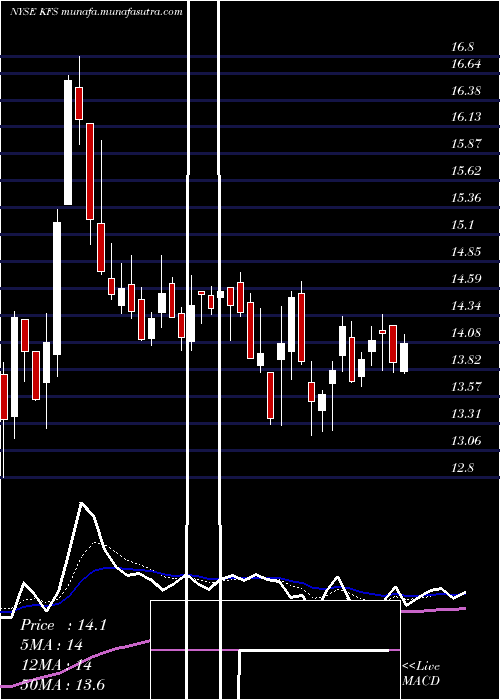Select the 15.36 price axis label

(x=466, y=198)
